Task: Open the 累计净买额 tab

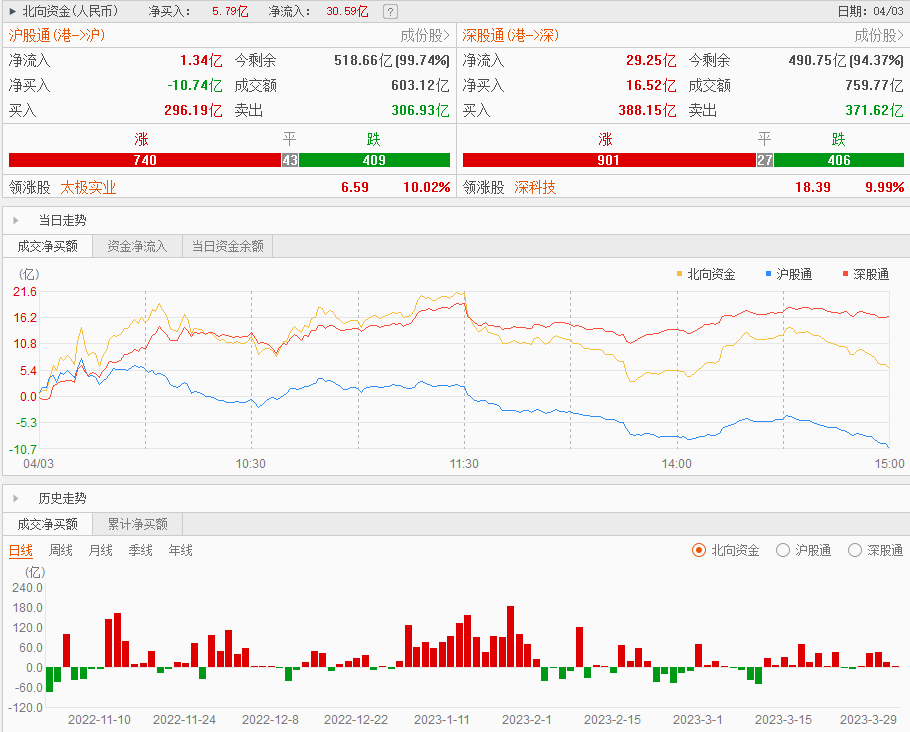Action: pos(137,524)
